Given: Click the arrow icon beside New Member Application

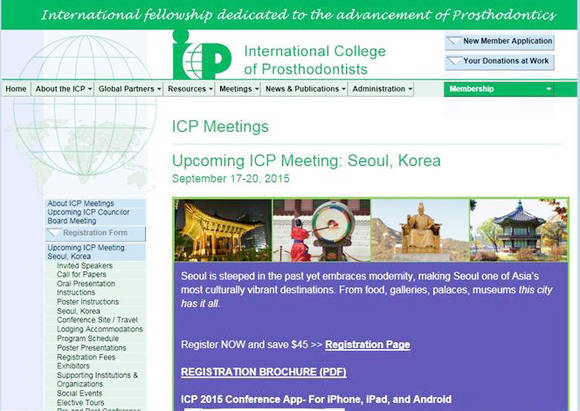Looking at the screenshot, I should pyautogui.click(x=454, y=40).
